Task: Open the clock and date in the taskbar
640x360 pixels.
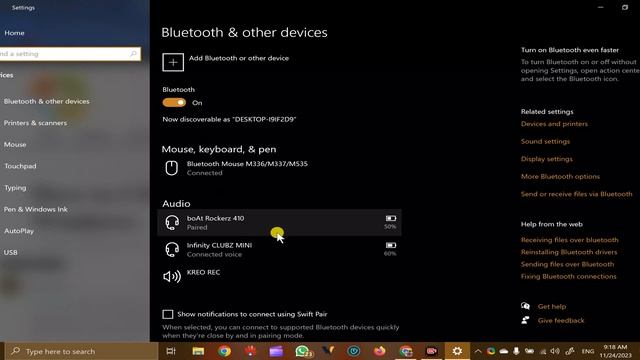Action: coord(616,351)
